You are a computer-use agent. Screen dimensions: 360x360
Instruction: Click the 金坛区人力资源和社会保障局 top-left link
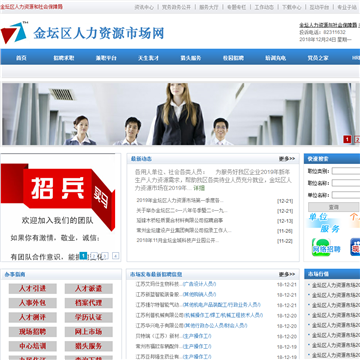31,7
